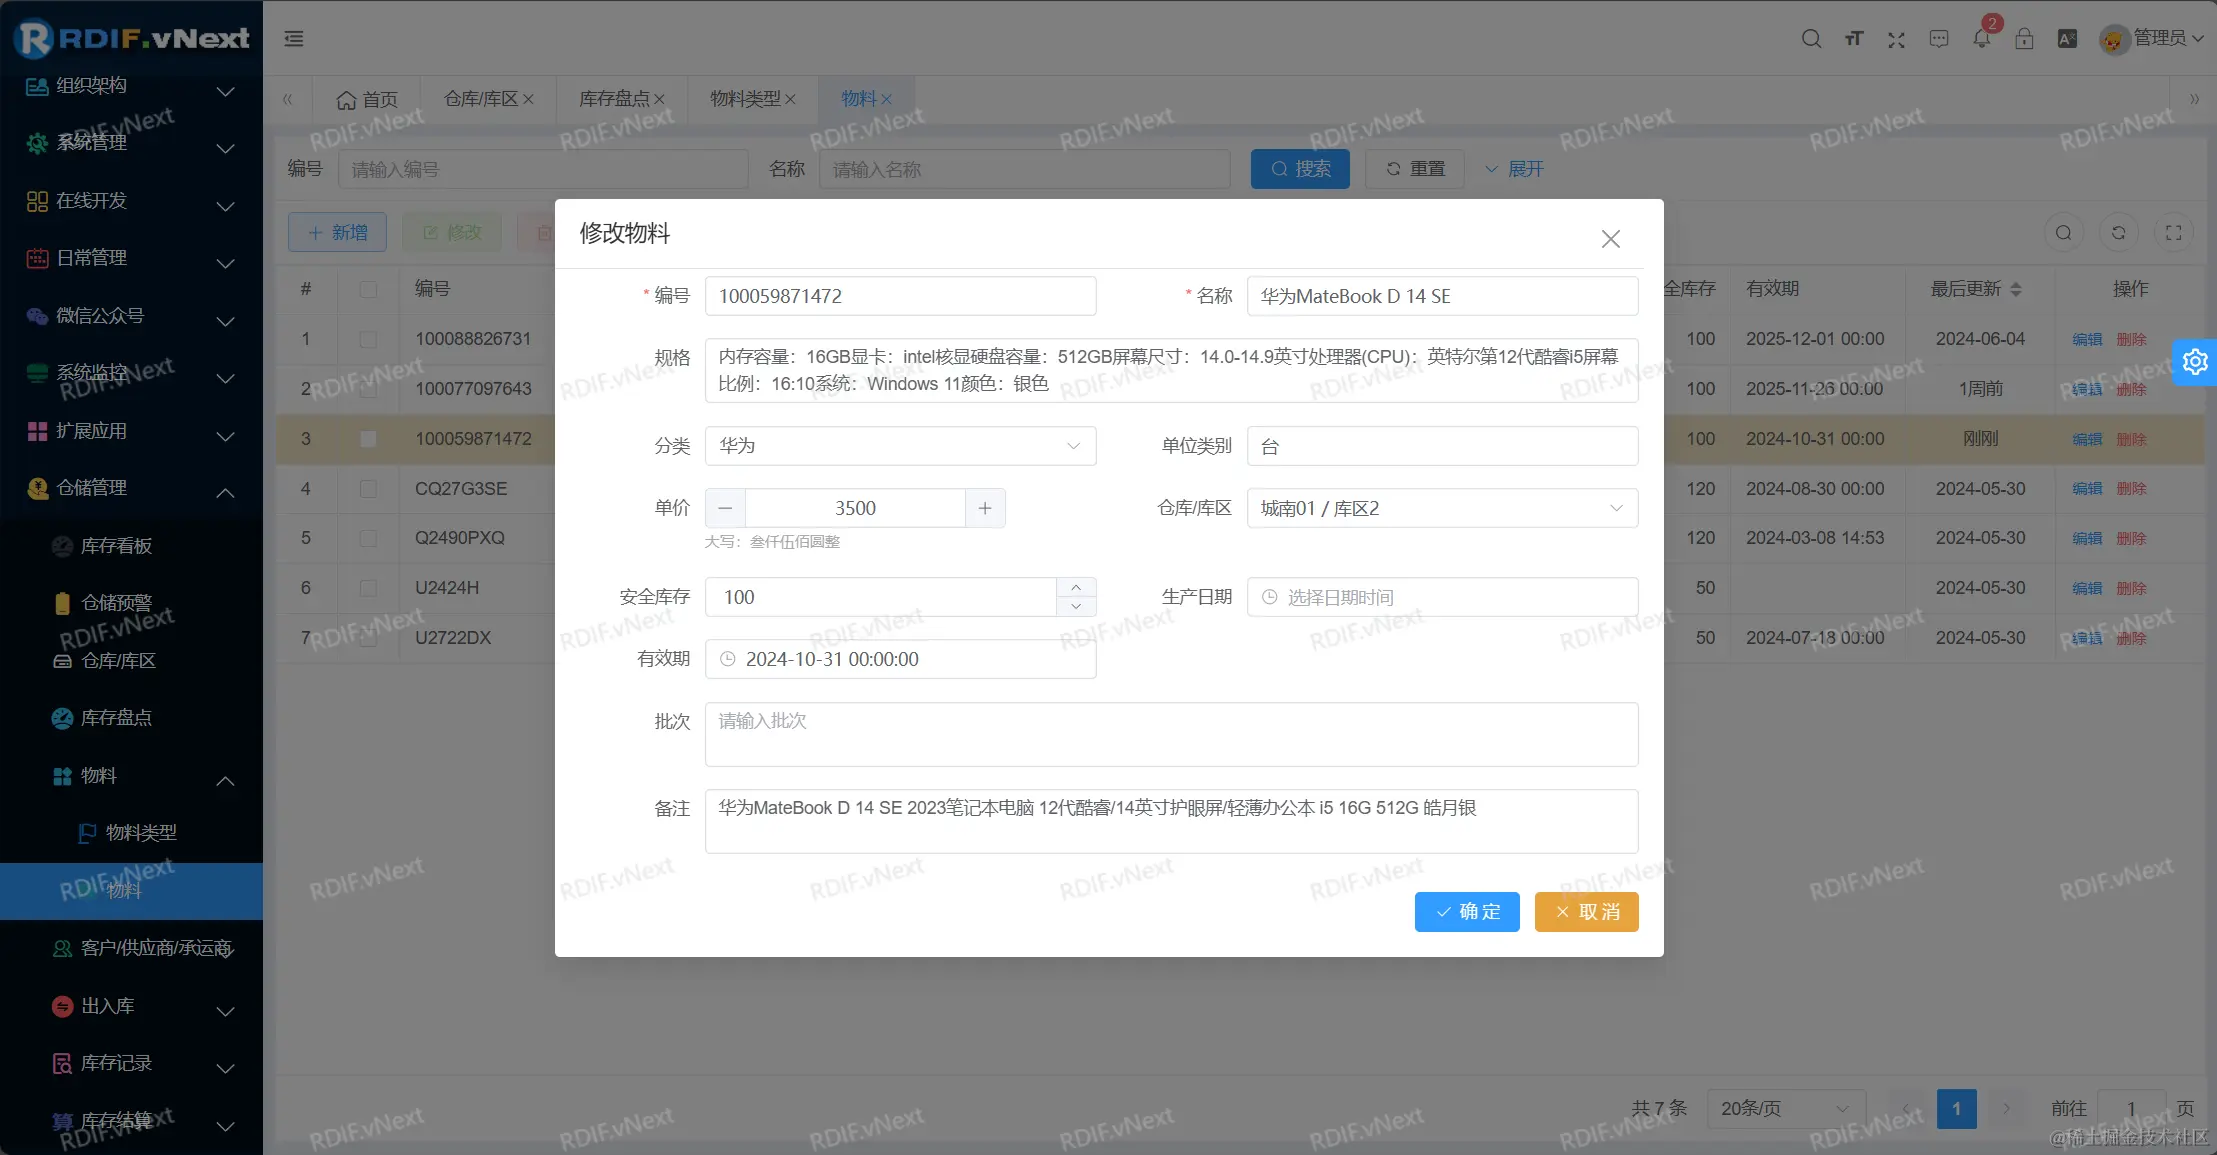Enter fullscreen mode via expand icon
The height and width of the screenshot is (1155, 2217).
point(1895,38)
